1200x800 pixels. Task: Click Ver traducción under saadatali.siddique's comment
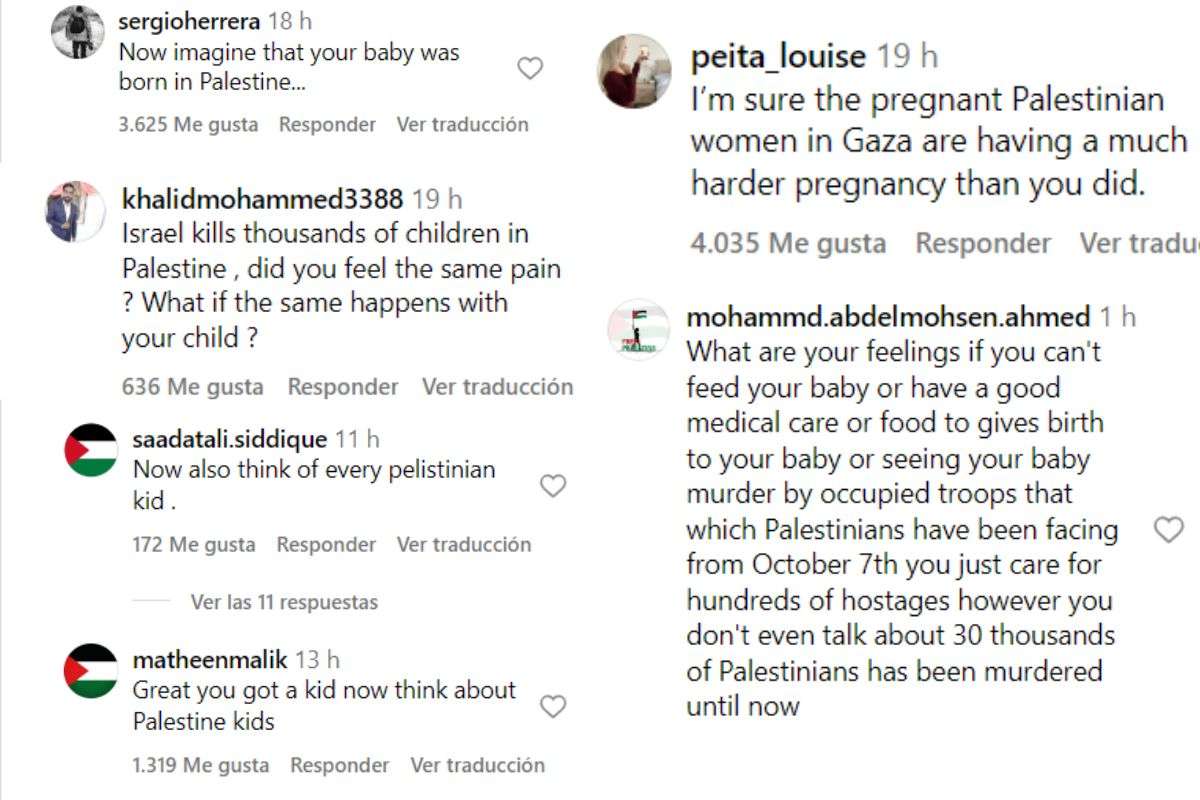[x=463, y=545]
